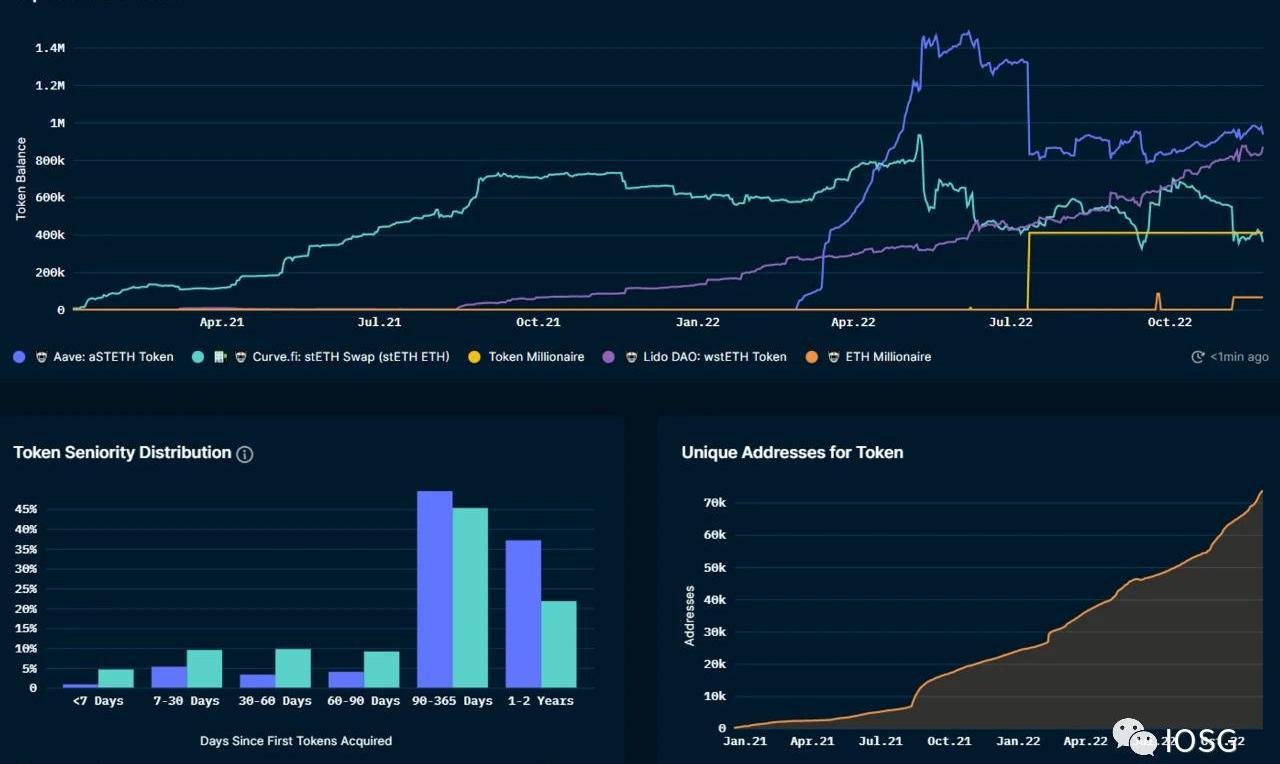1280x764 pixels.
Task: Click the Unique Addresses for Token title
Action: 792,453
